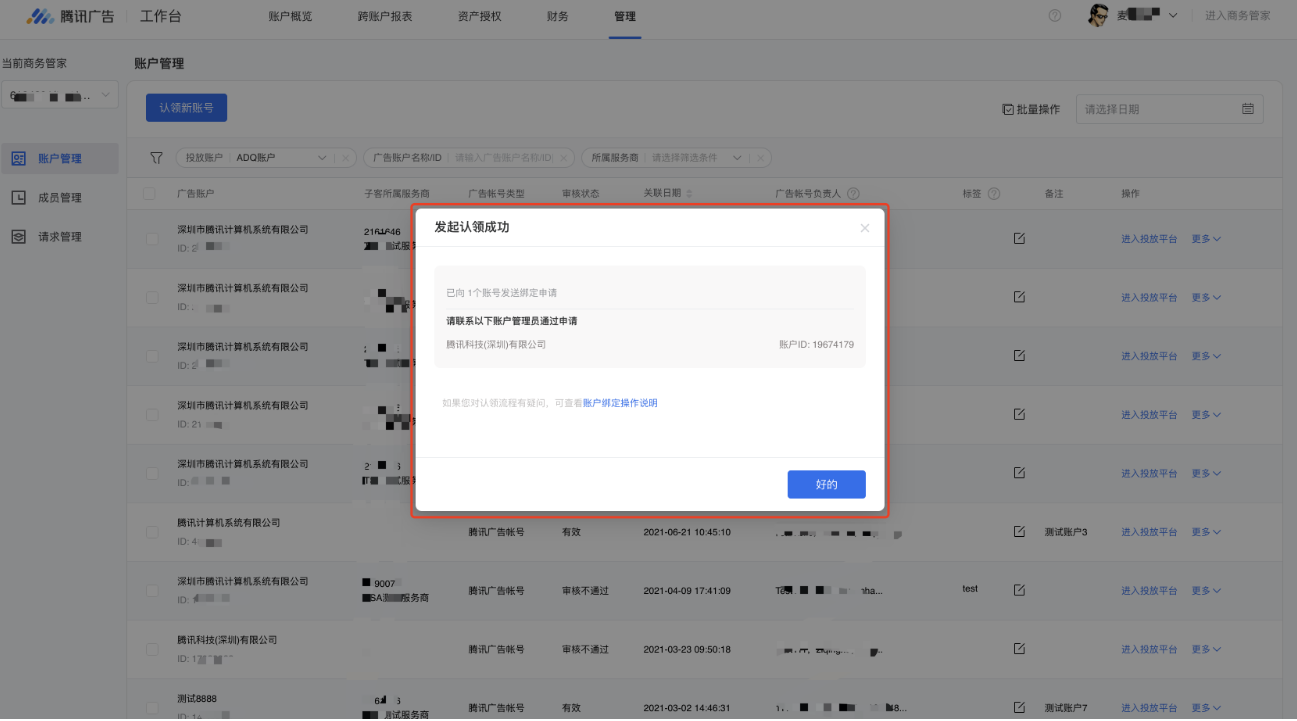Image resolution: width=1297 pixels, height=721 pixels.
Task: Switch to the 跨账户报表 tab
Action: (x=385, y=16)
